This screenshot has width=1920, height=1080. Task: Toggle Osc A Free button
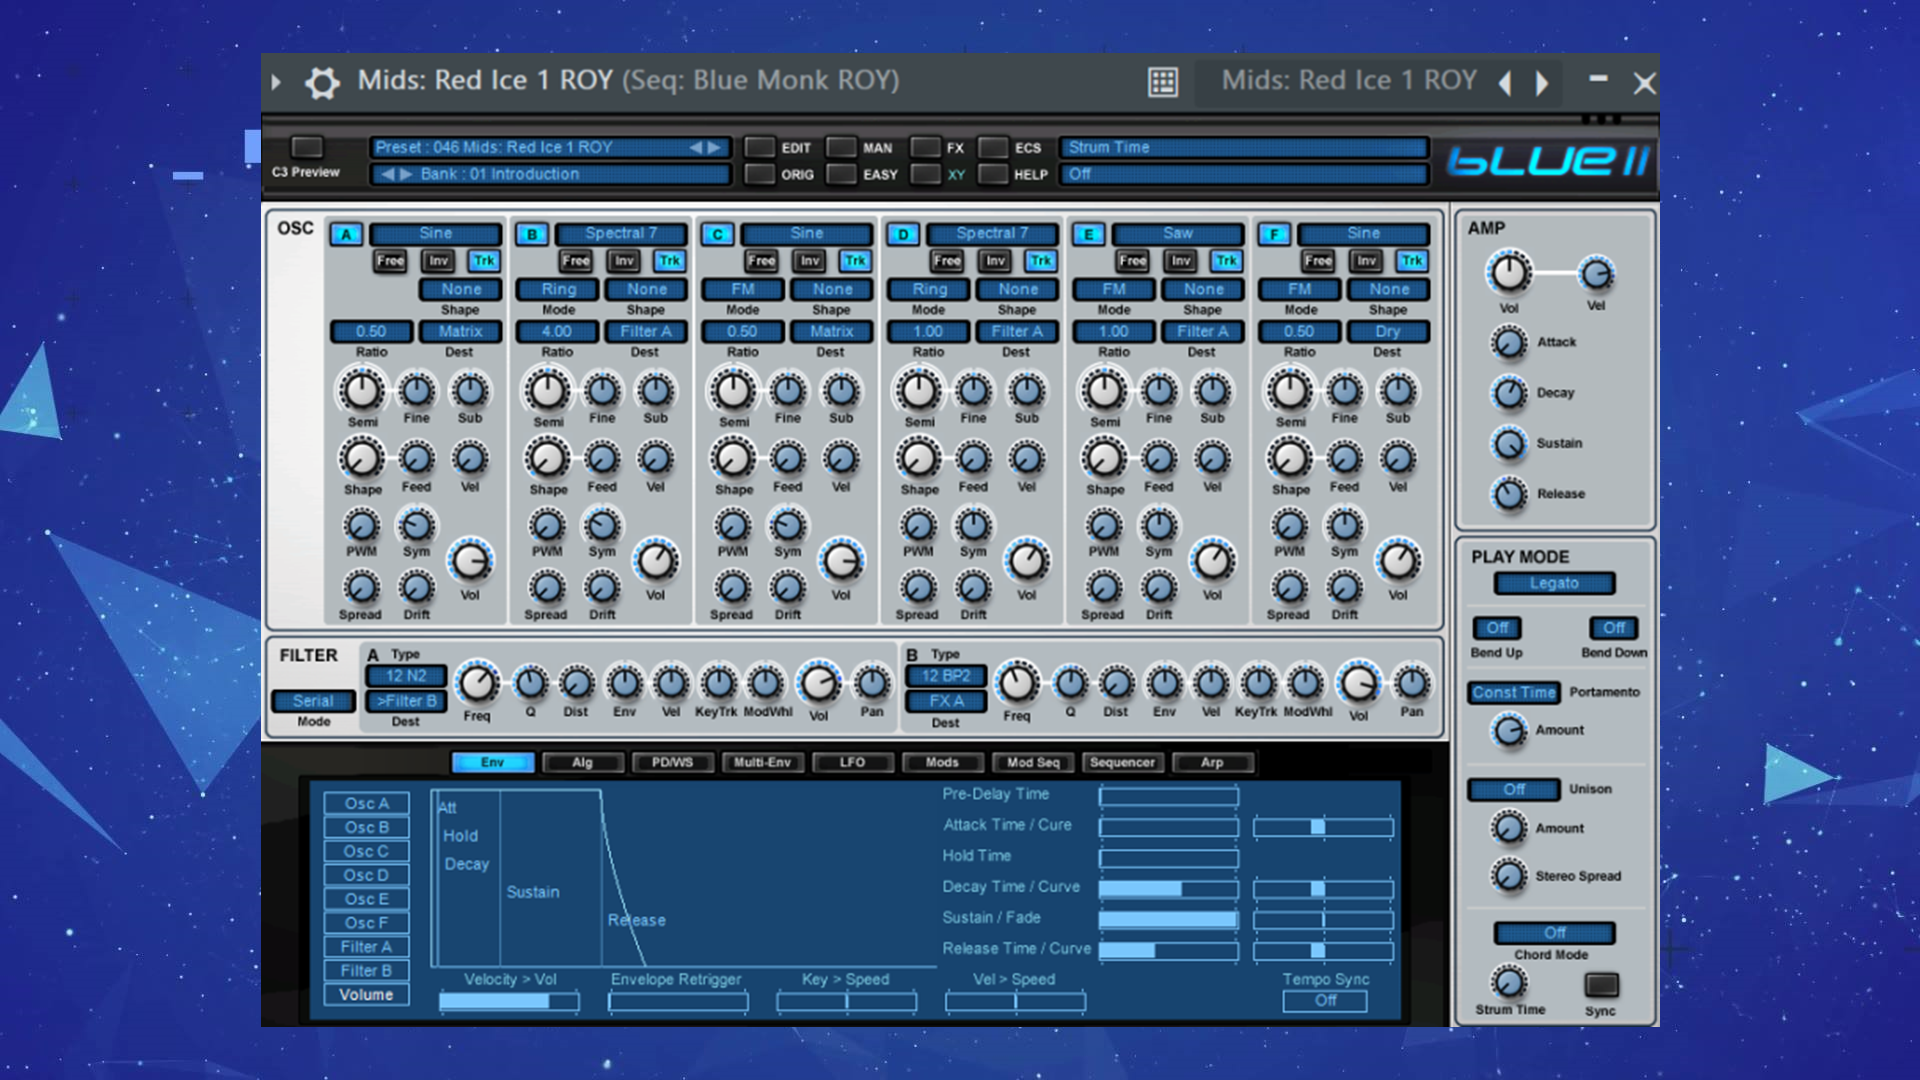[390, 261]
